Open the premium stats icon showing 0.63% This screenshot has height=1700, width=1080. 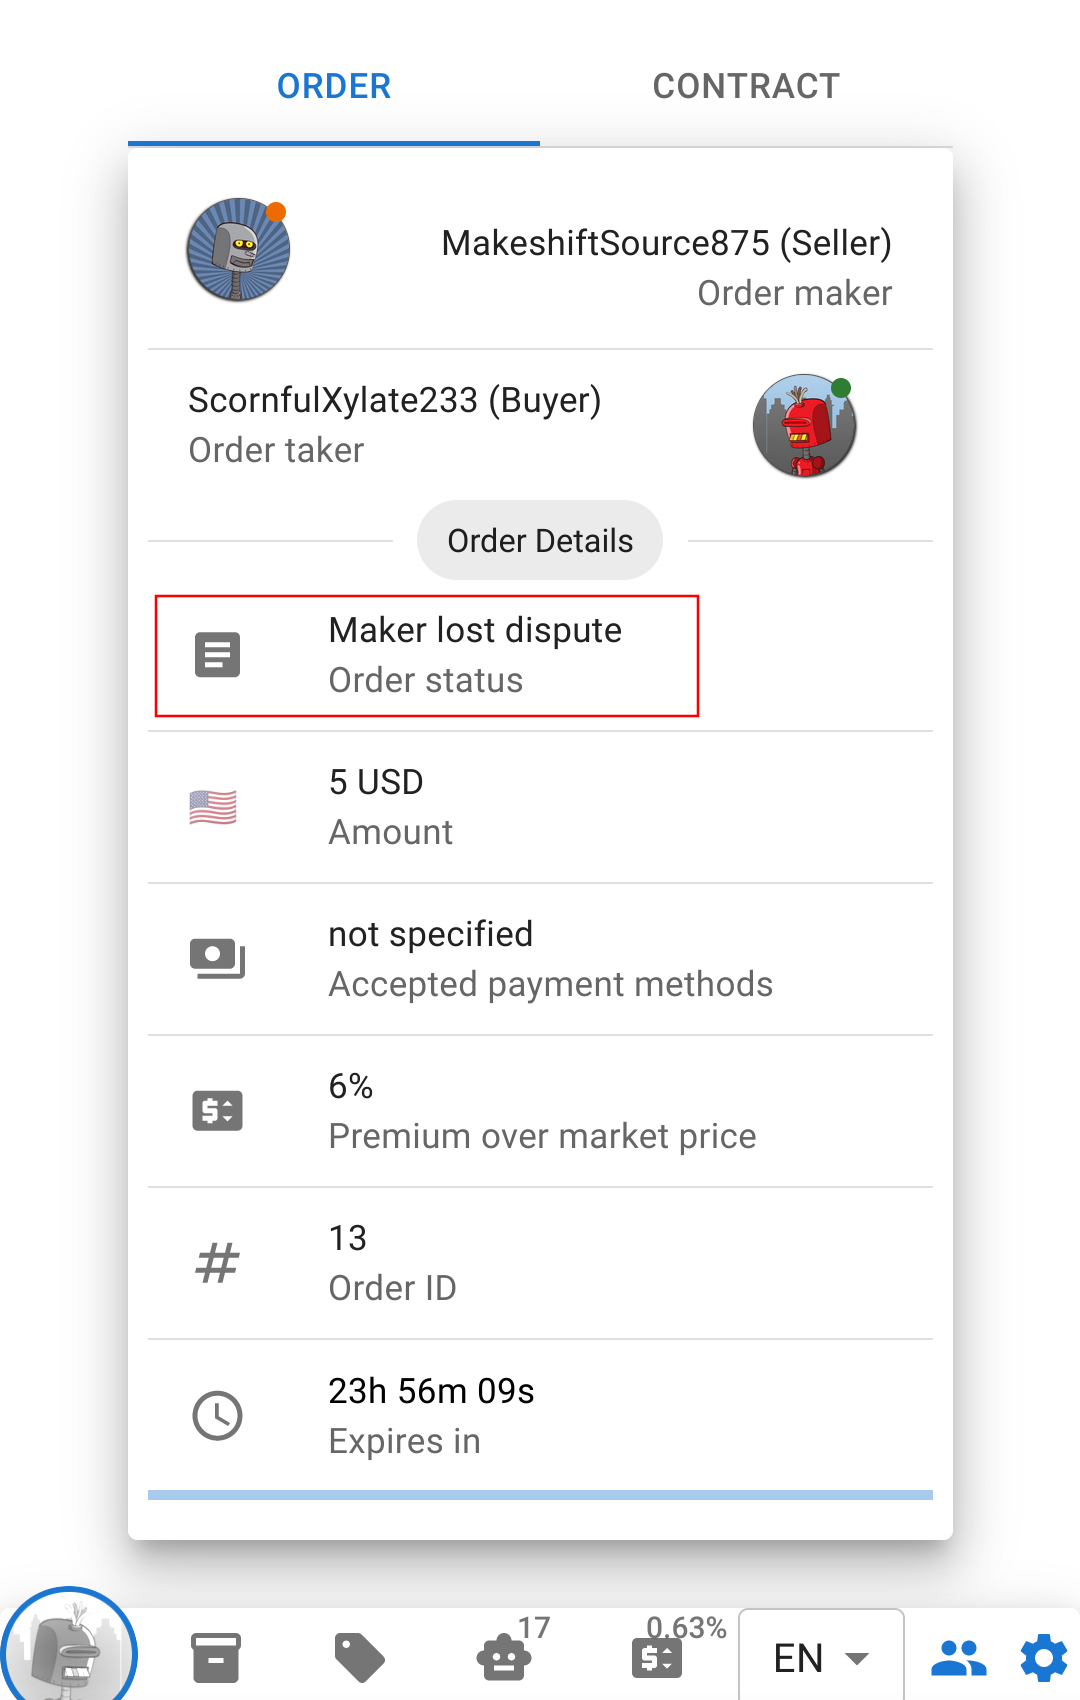[657, 1657]
